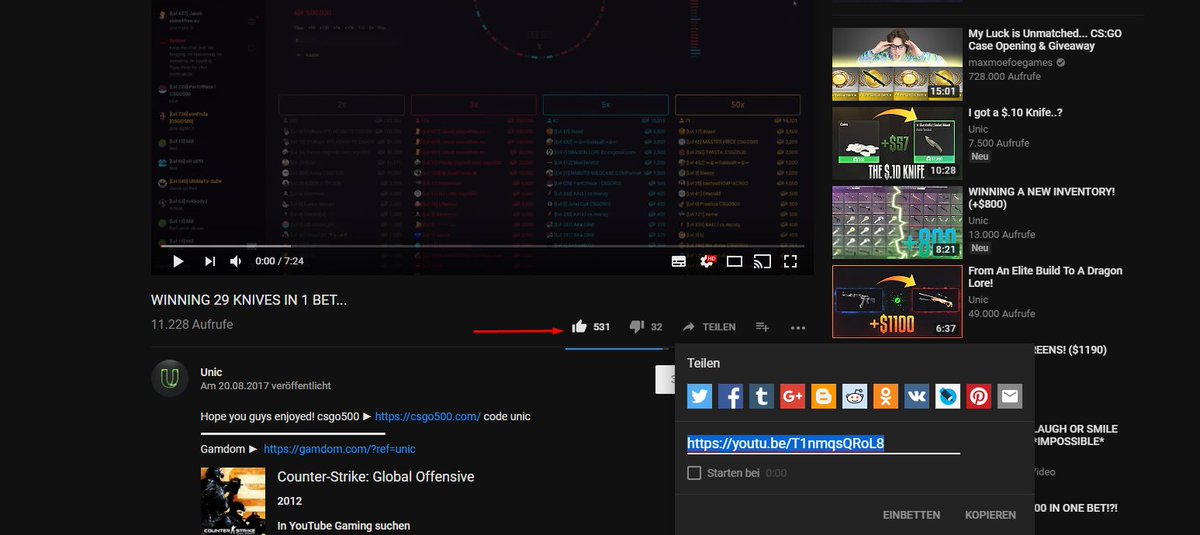Share the video on Blogger

coord(824,397)
